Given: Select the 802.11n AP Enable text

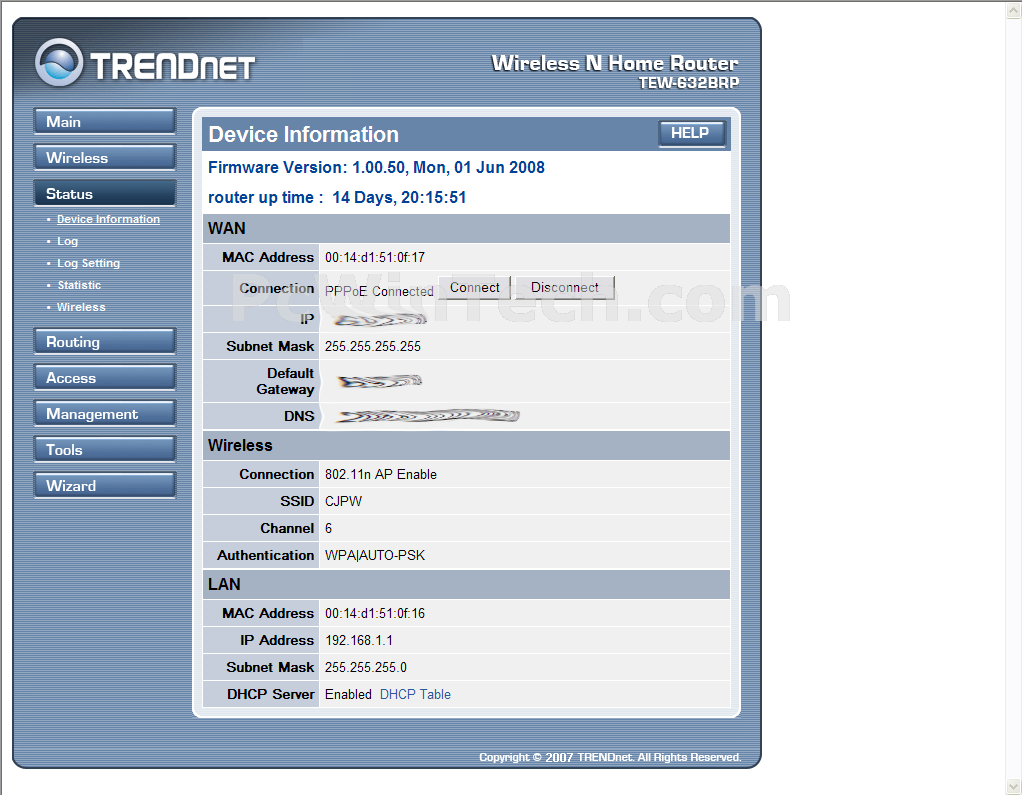Looking at the screenshot, I should tap(381, 474).
